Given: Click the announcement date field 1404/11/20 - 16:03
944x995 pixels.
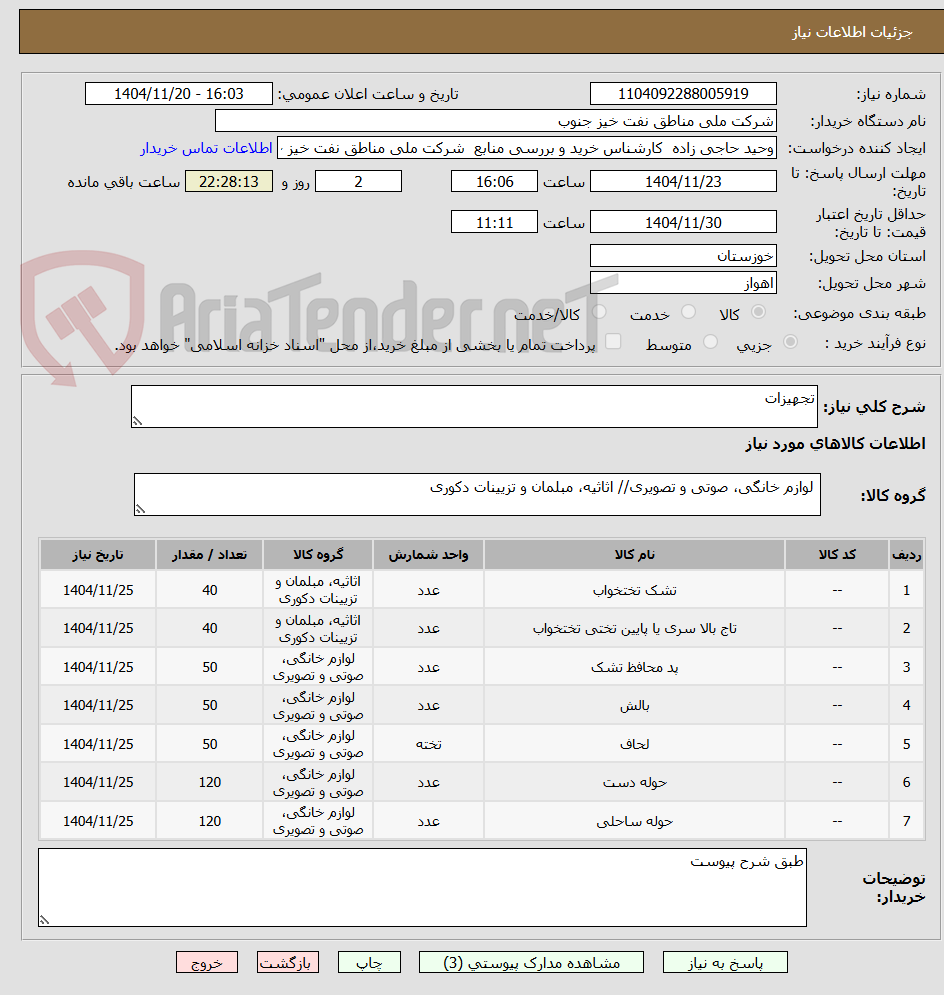Looking at the screenshot, I should [x=179, y=93].
